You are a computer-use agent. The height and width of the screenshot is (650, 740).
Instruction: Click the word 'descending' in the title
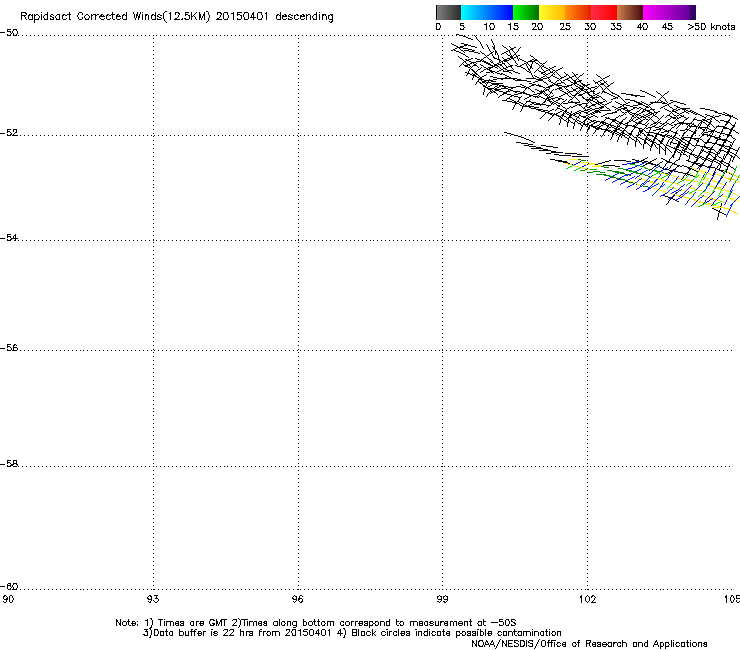(304, 17)
